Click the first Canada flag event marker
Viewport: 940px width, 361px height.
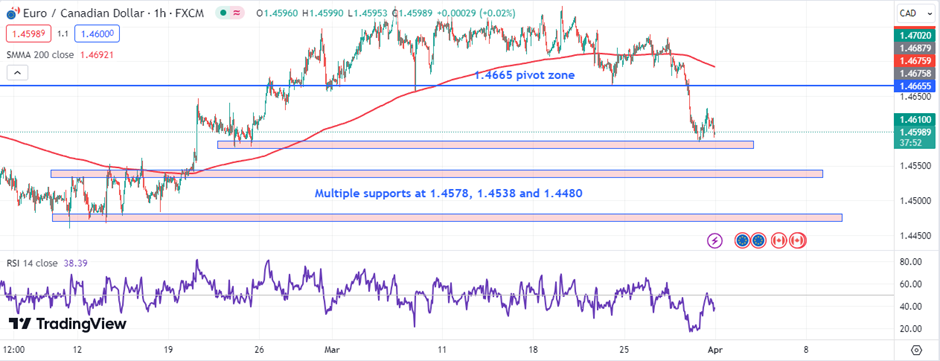click(779, 240)
